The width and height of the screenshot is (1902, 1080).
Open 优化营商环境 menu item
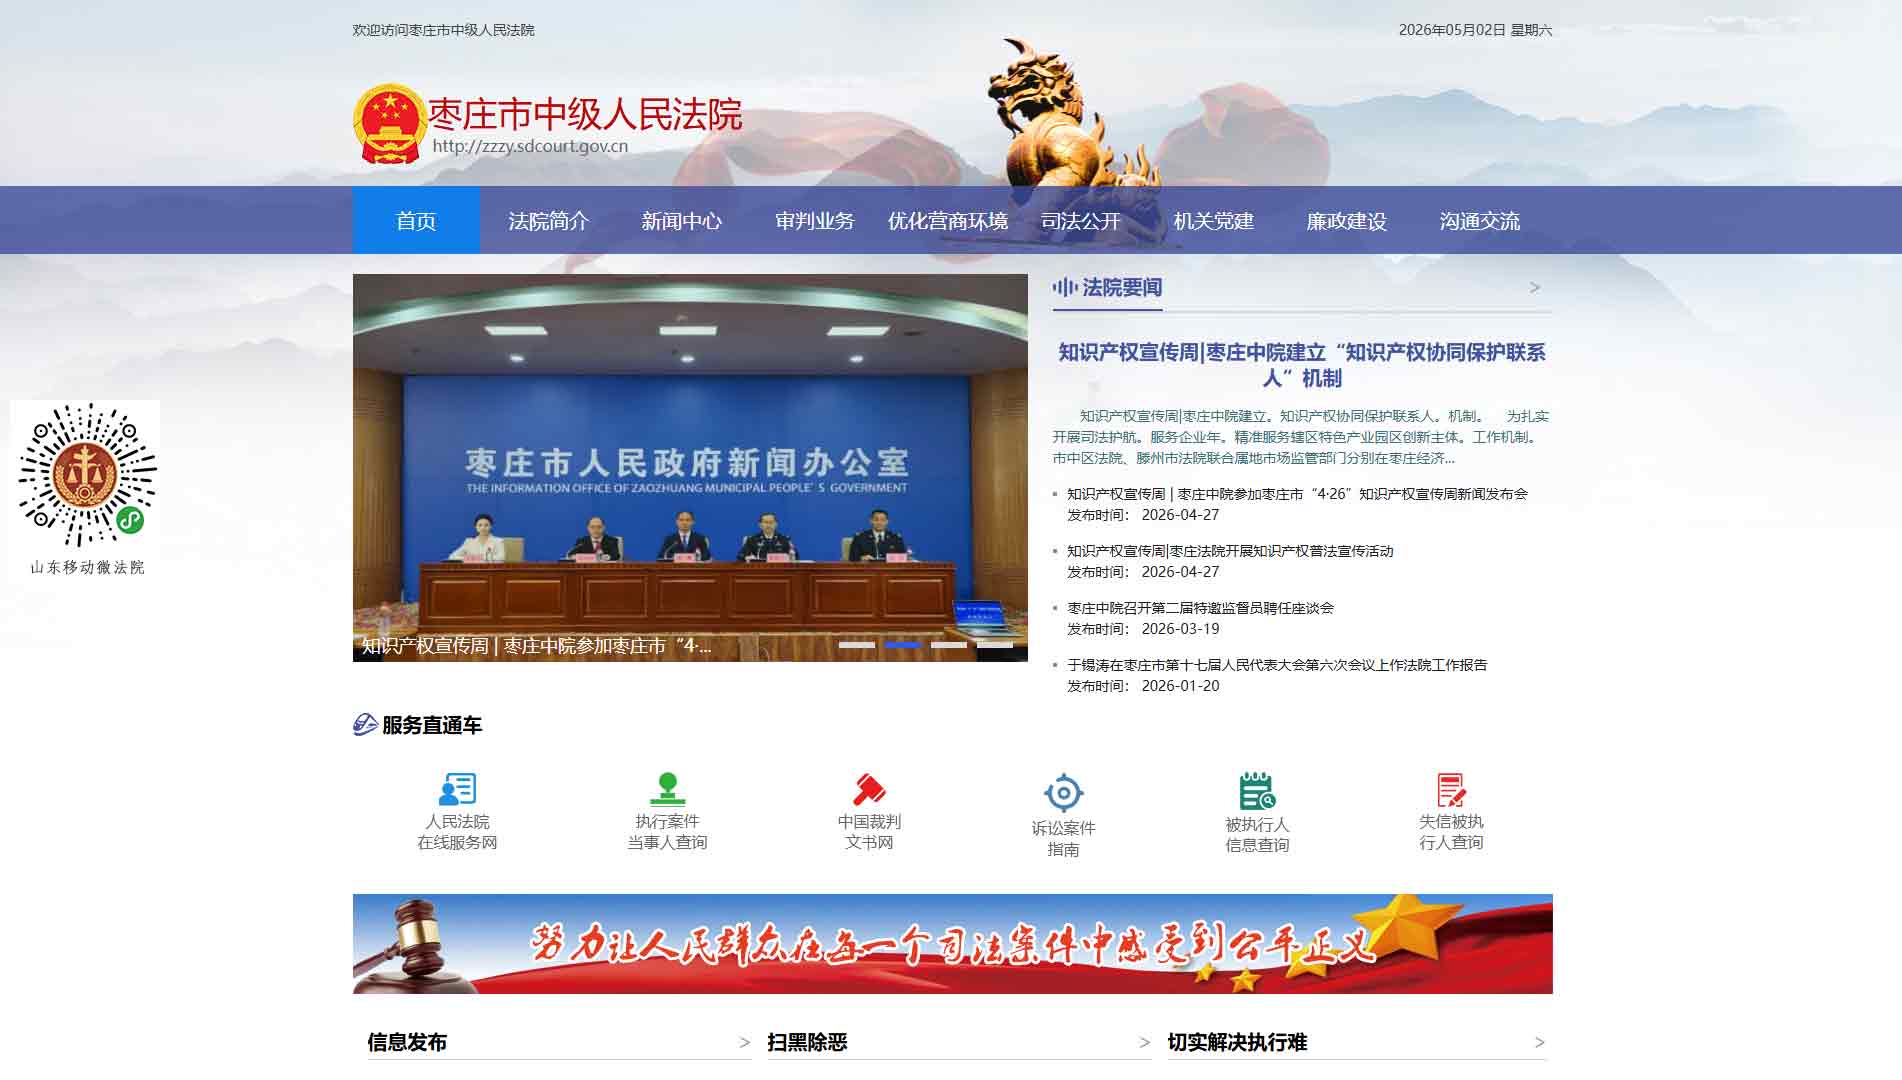(948, 220)
